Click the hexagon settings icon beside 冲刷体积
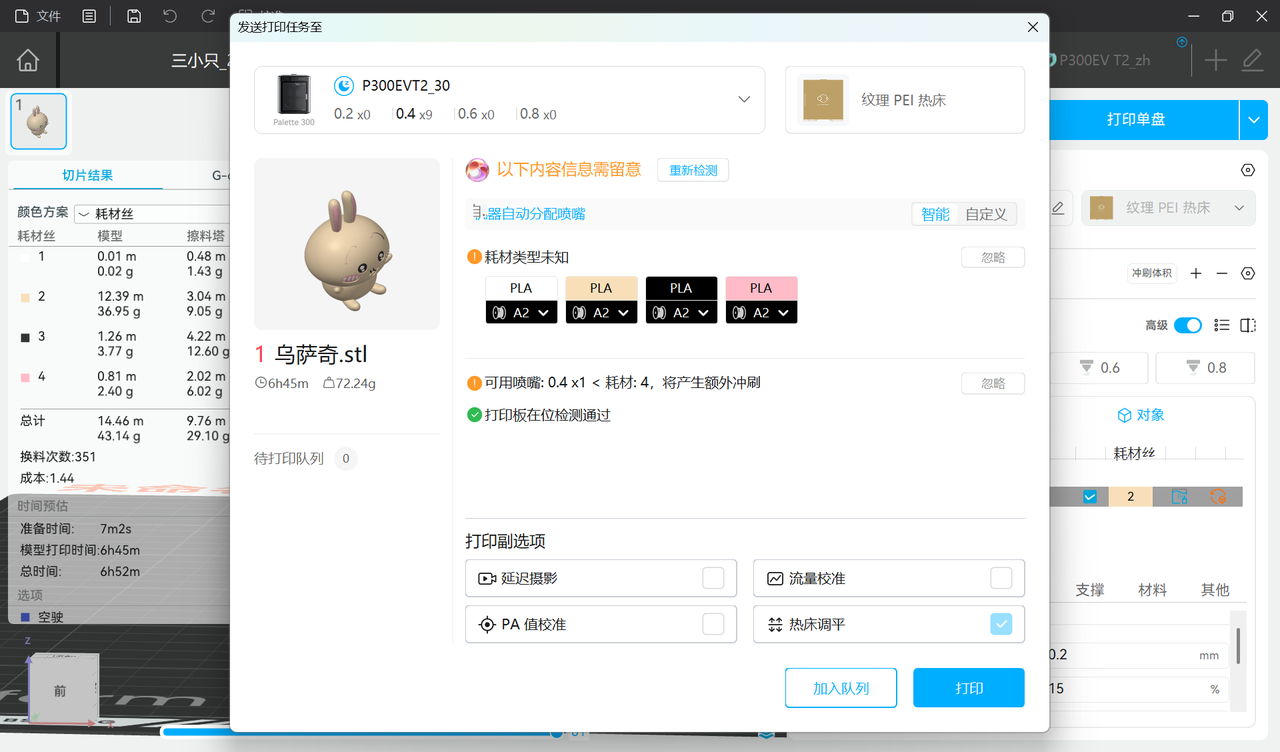The image size is (1280, 752). point(1248,273)
